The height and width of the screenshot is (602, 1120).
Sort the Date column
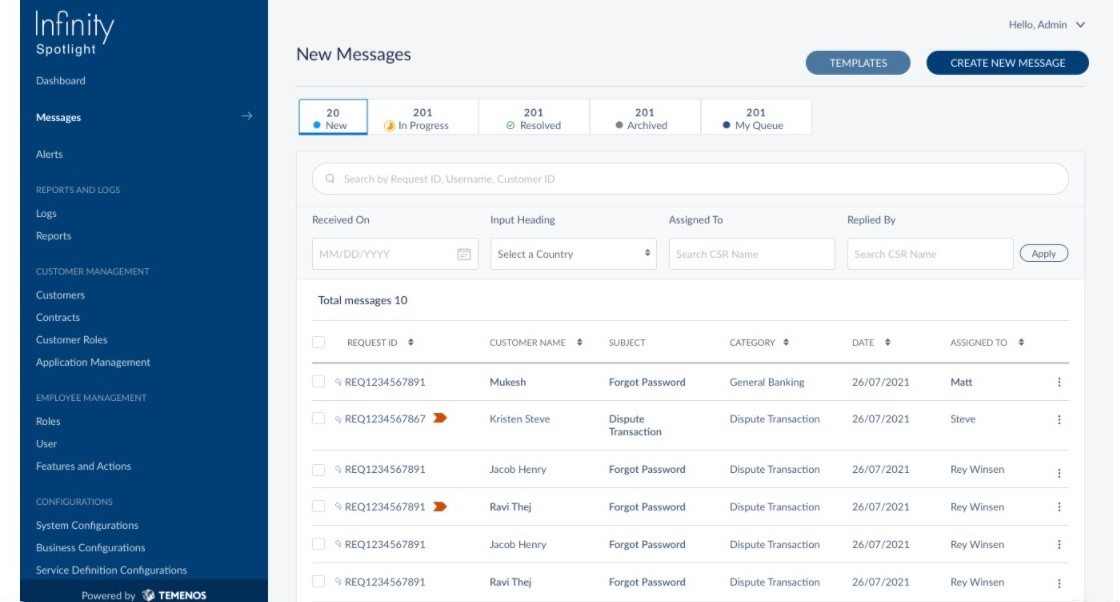(888, 343)
